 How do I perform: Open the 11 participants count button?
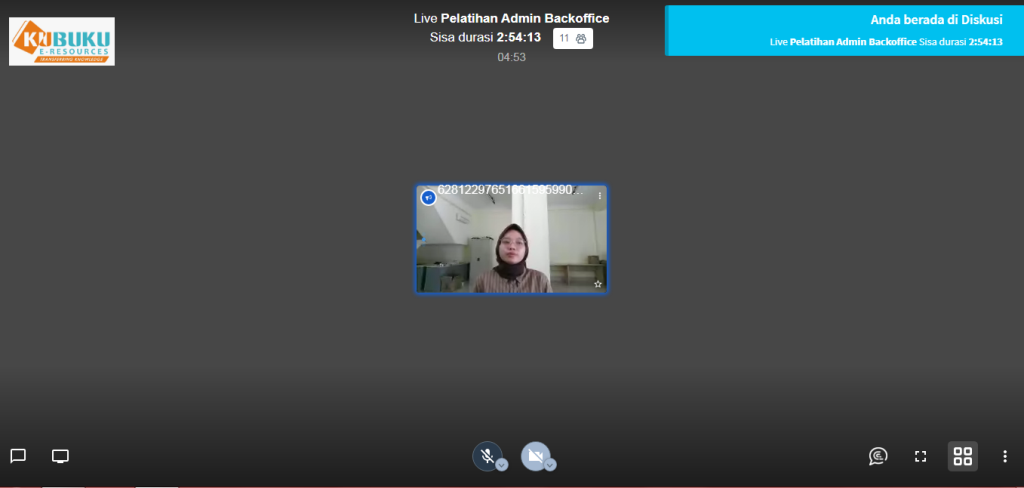click(573, 38)
